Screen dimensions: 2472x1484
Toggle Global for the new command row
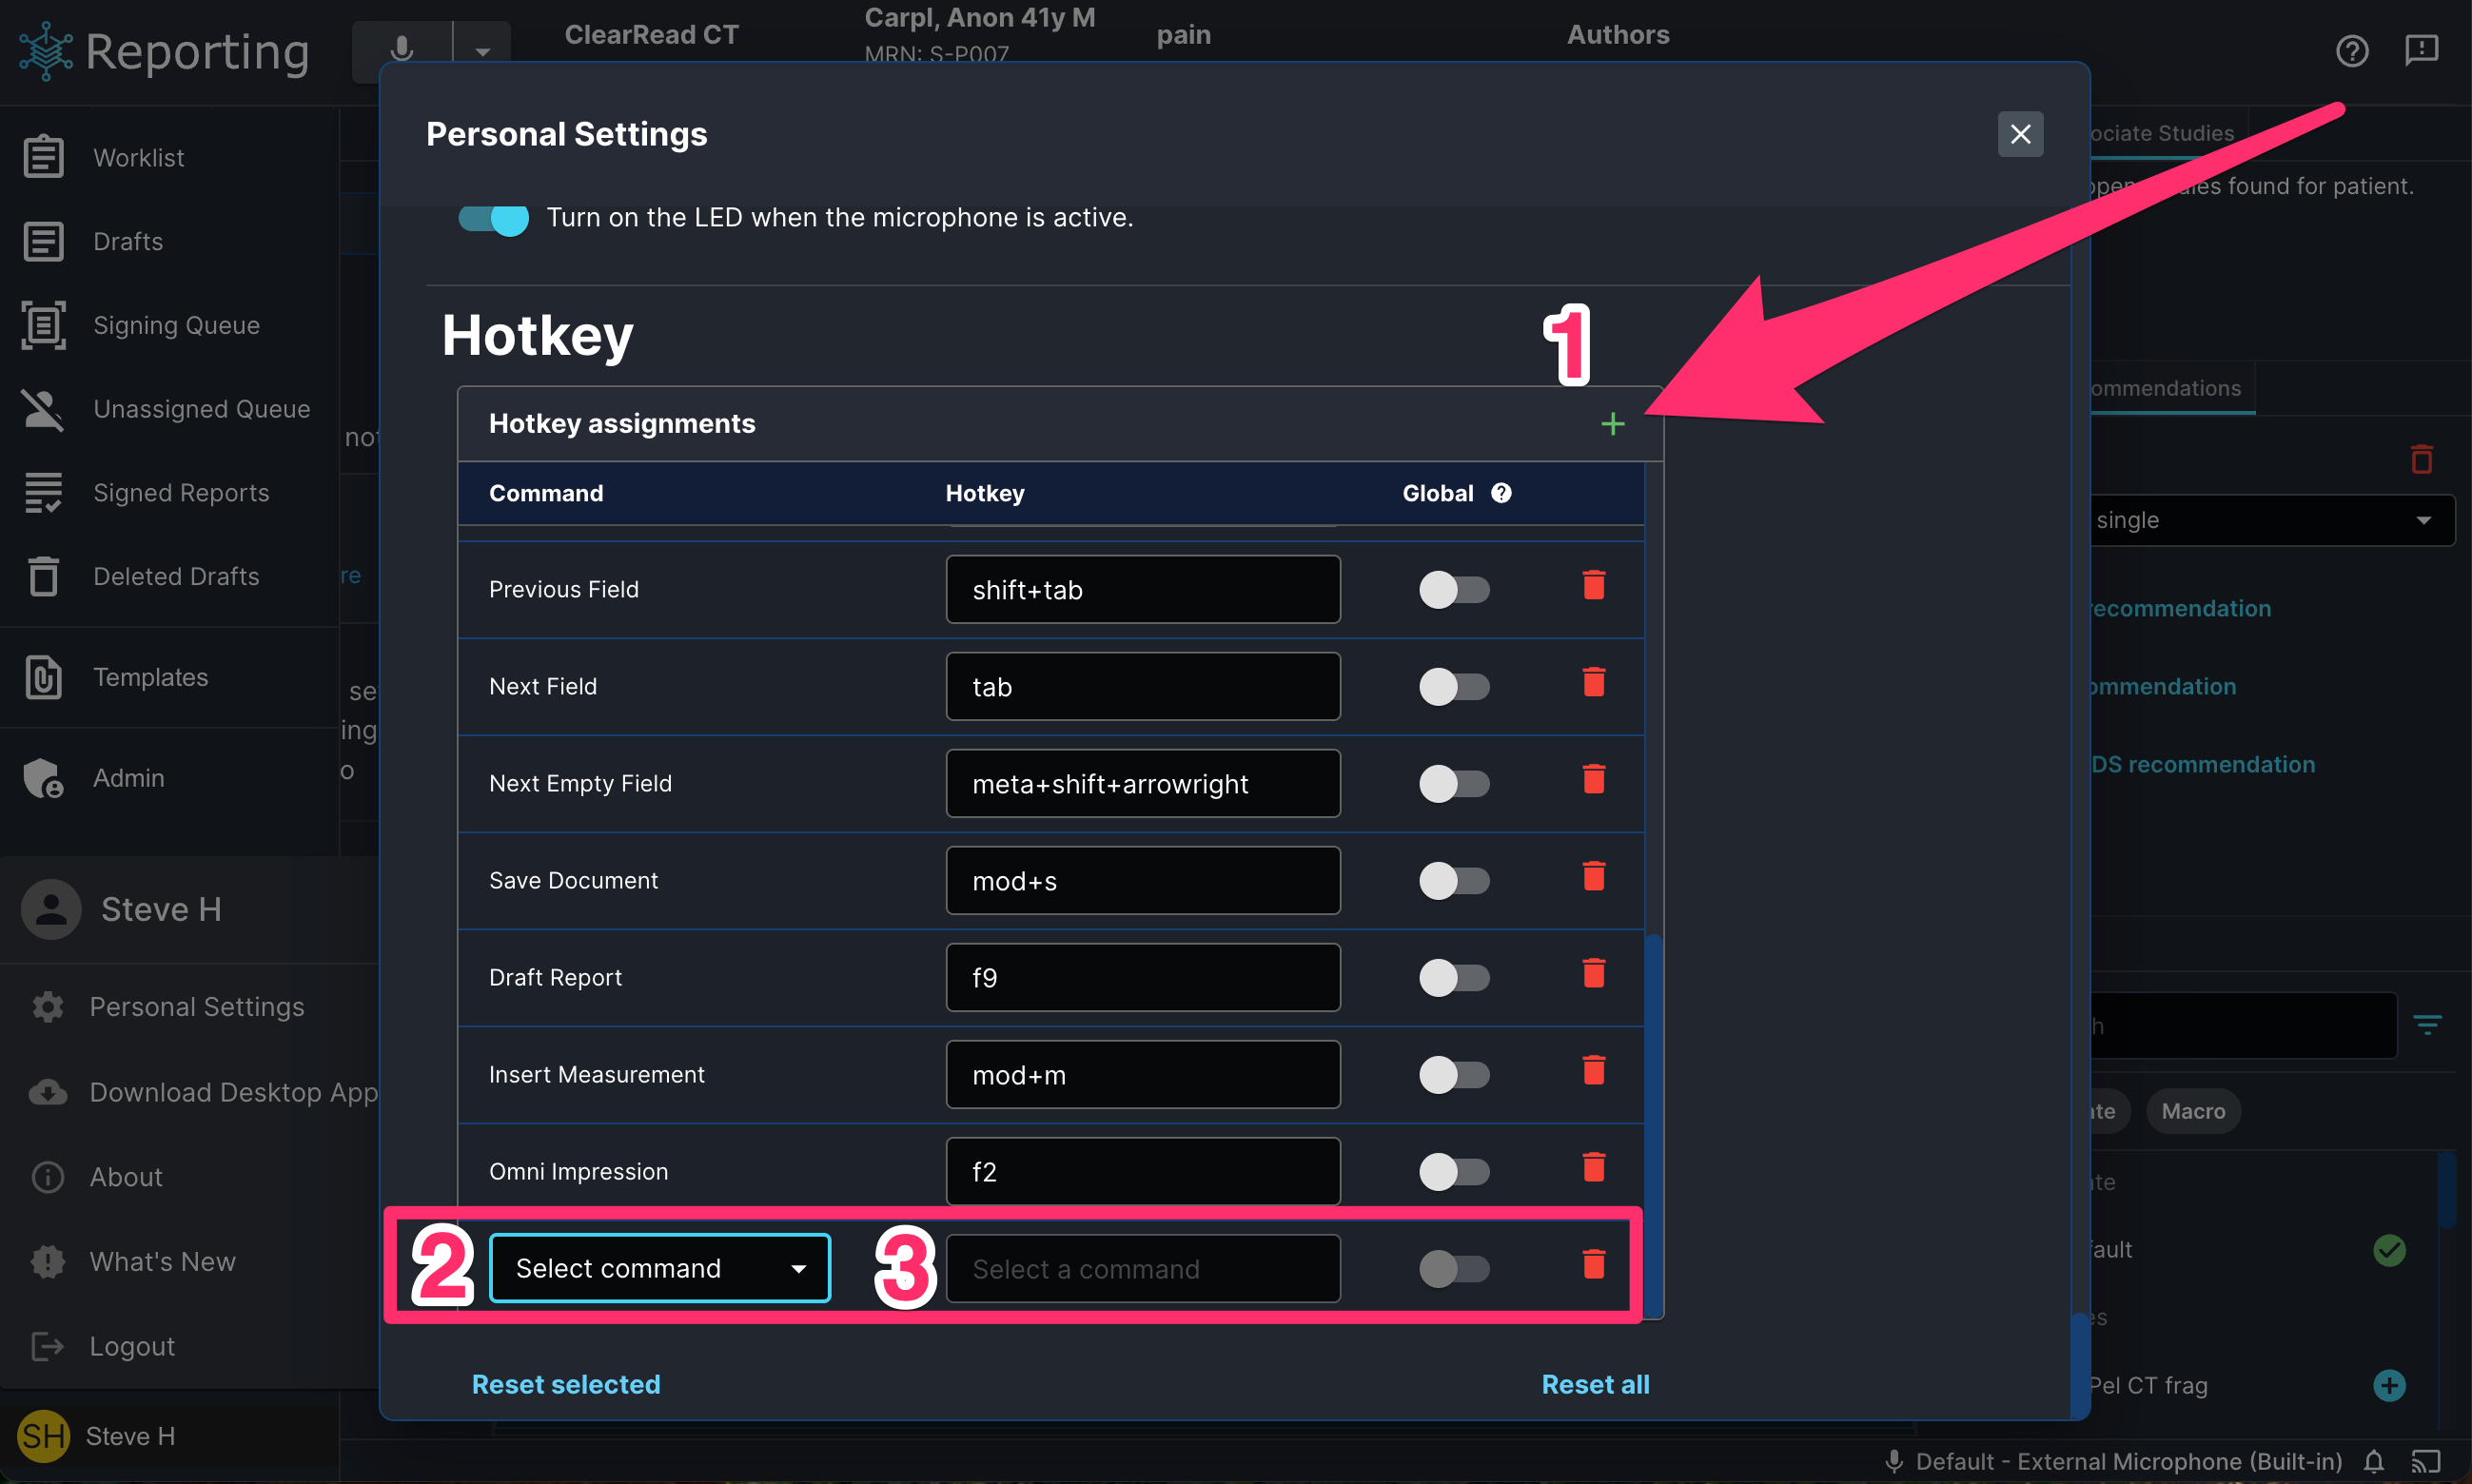pyautogui.click(x=1454, y=1268)
